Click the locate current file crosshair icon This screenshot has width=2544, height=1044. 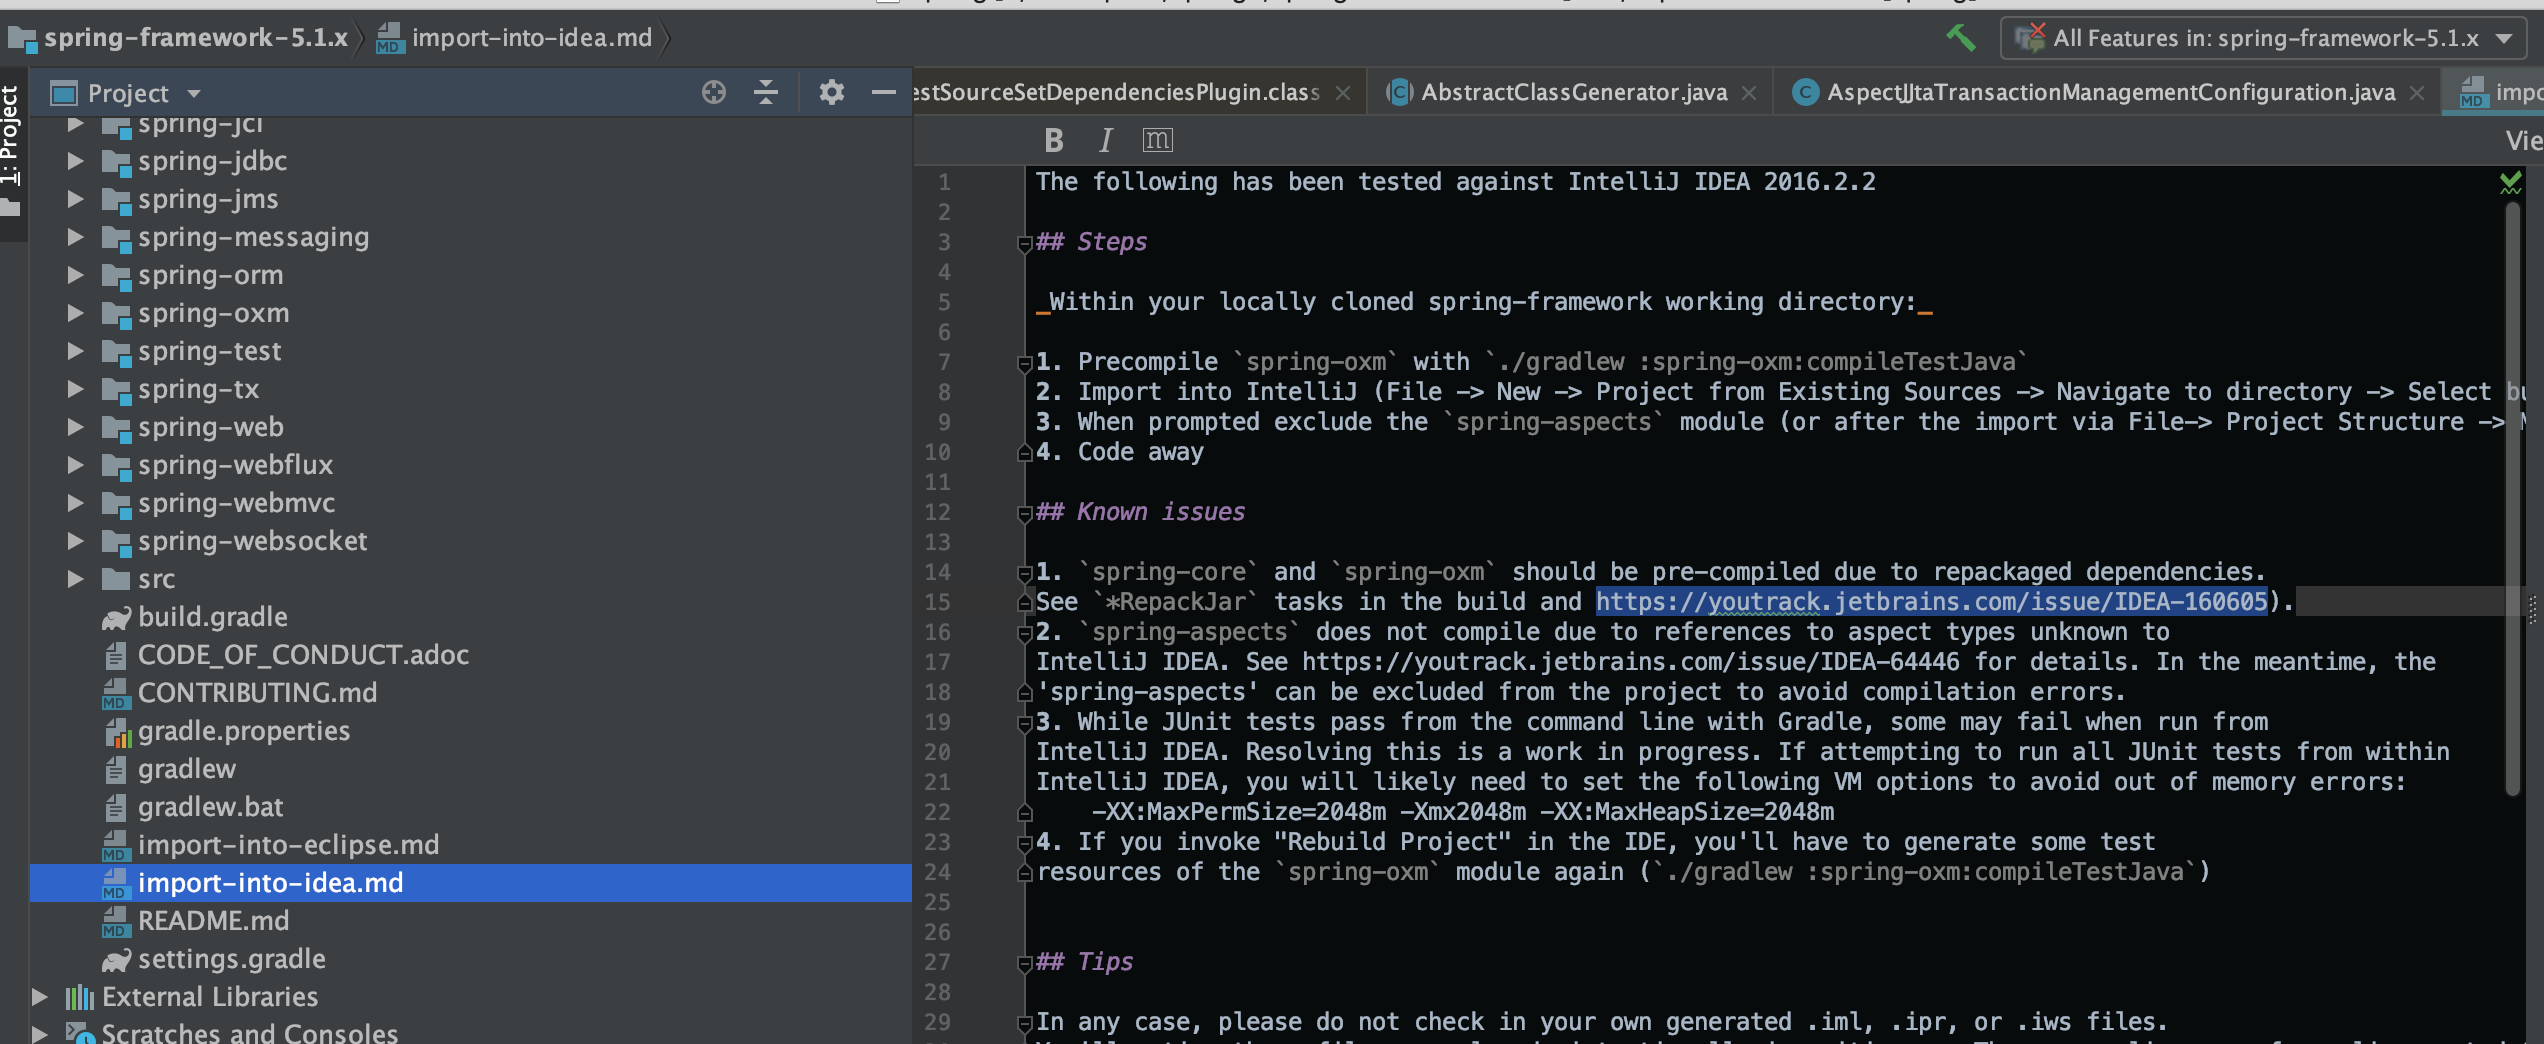(713, 93)
